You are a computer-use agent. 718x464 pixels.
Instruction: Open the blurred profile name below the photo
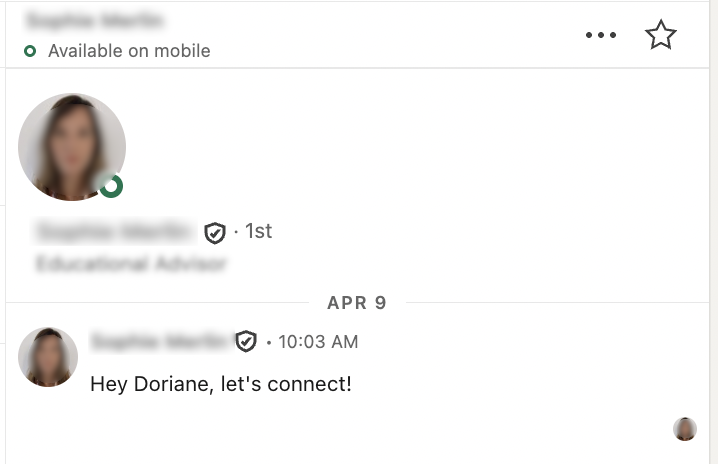click(114, 232)
